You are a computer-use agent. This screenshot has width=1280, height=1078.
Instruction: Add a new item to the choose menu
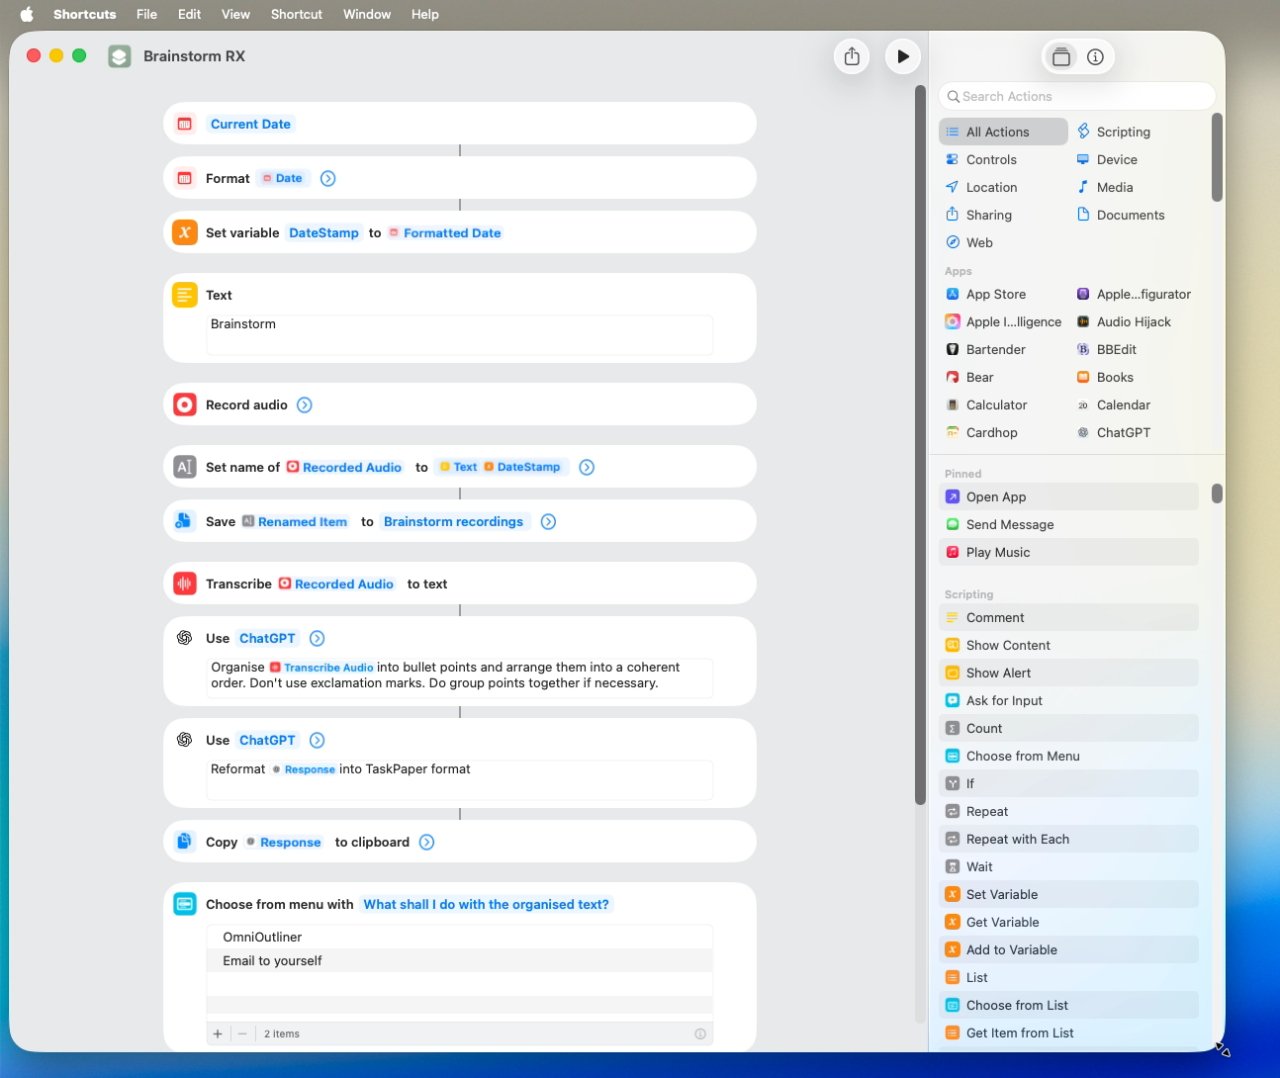click(218, 1033)
